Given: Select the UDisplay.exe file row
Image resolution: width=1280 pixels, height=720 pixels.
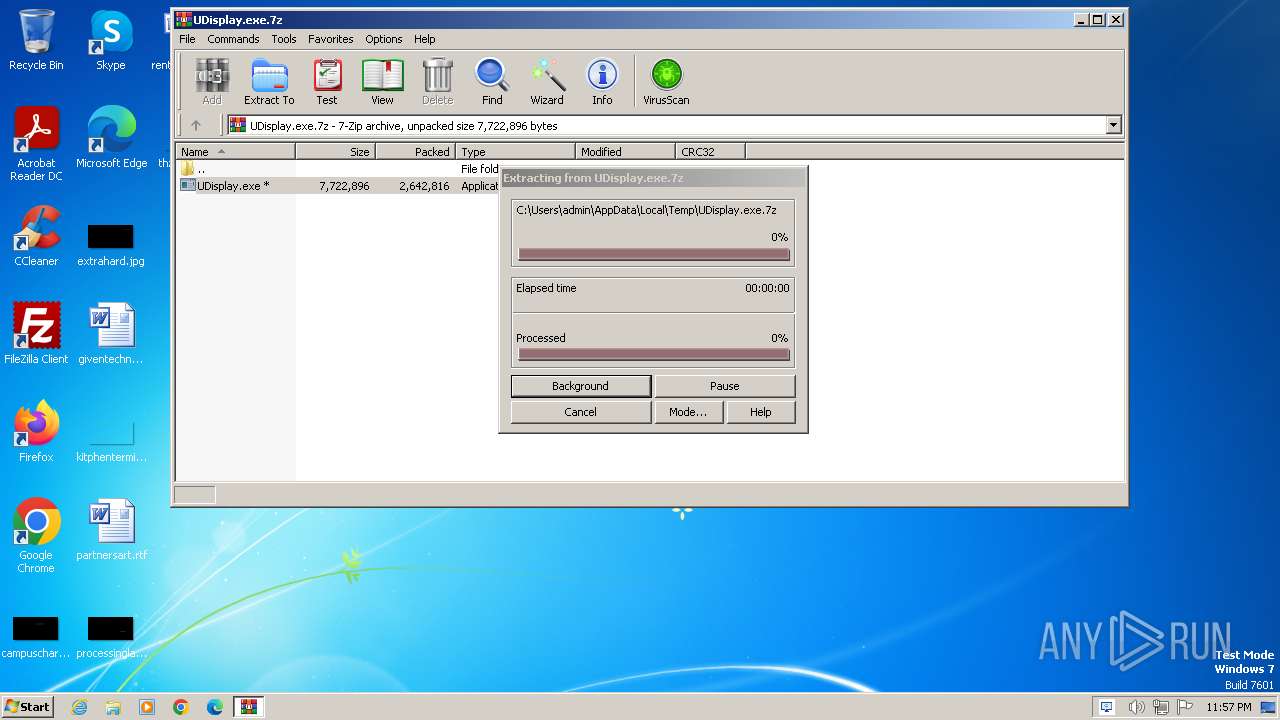Looking at the screenshot, I should pos(338,186).
